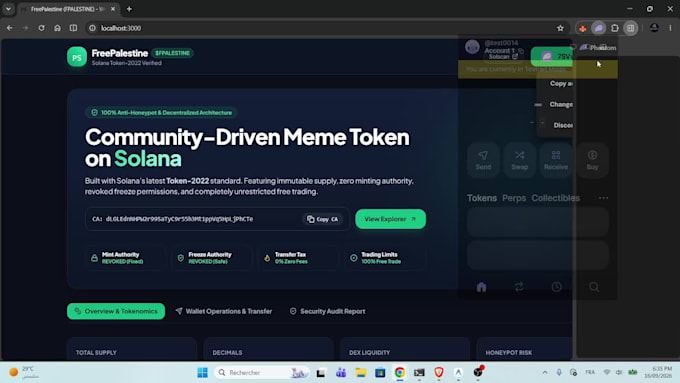
Task: Open the three-dot menu beside Collectibles
Action: coord(603,198)
